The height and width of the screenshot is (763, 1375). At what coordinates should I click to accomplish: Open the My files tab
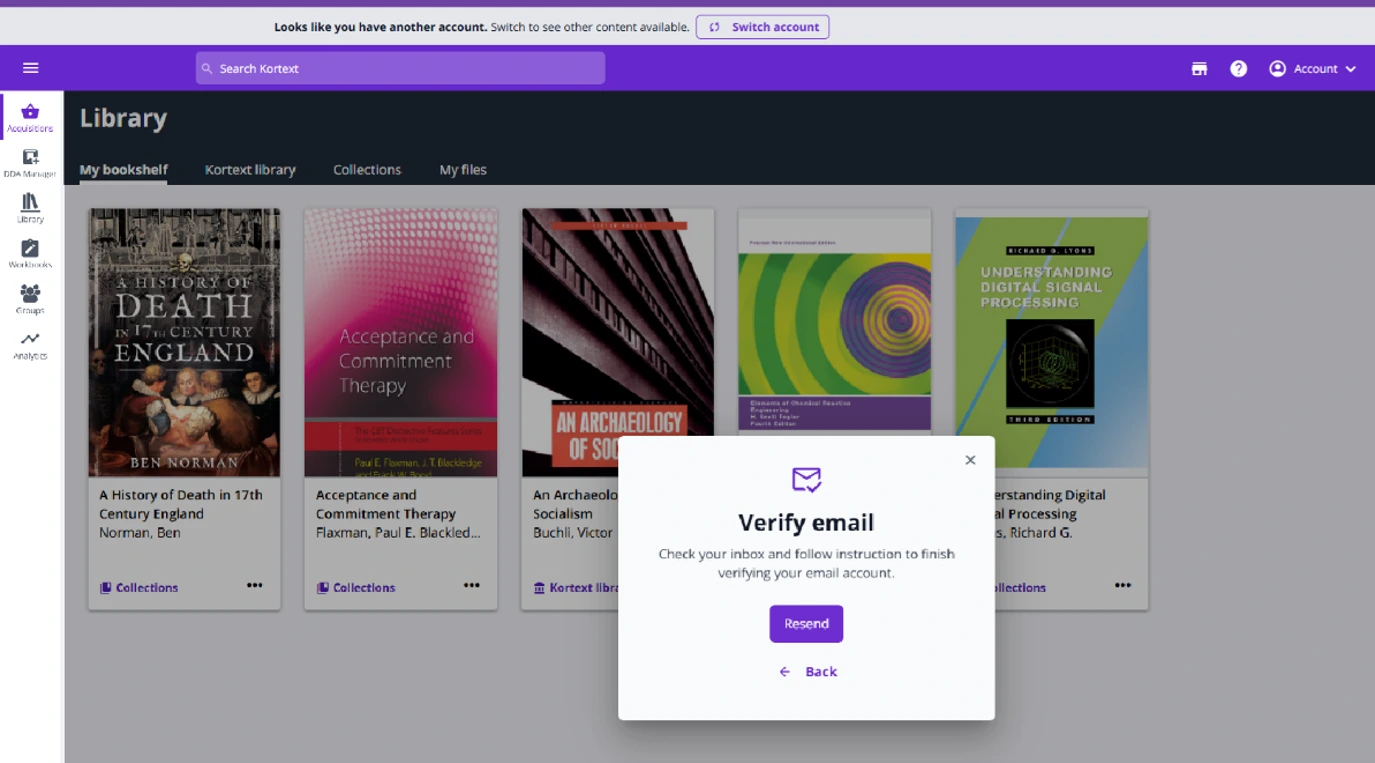click(x=463, y=170)
